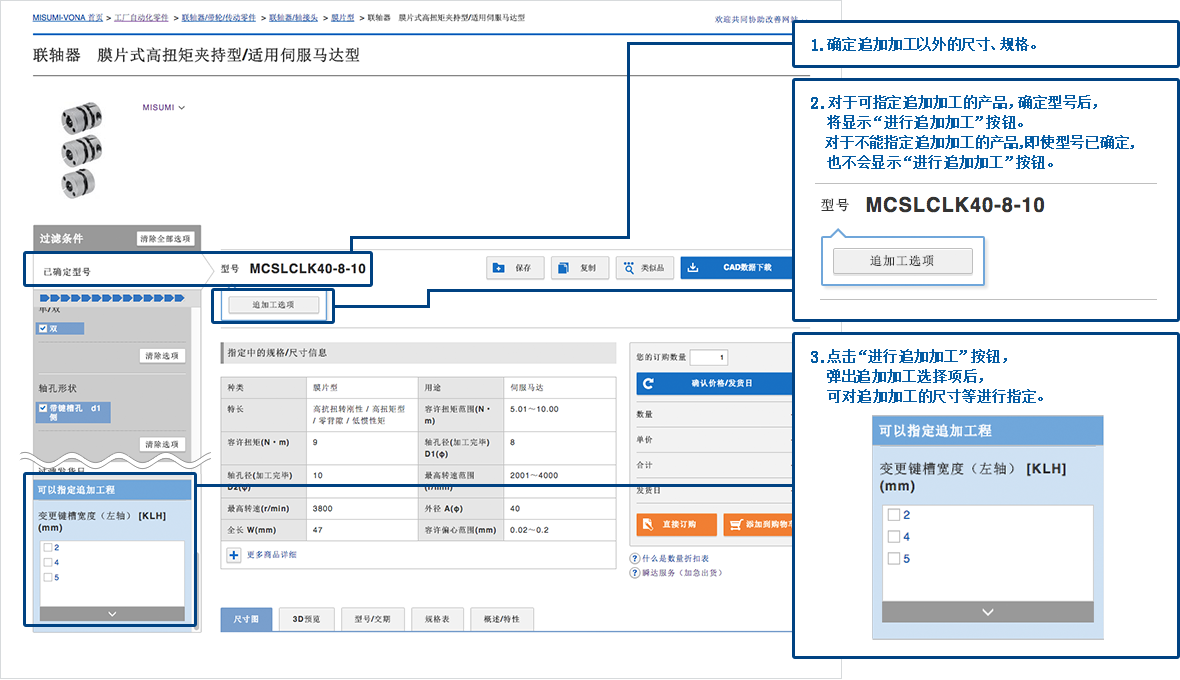Open the 联轴器/带轮/传动零件 breadcrumb link

click(x=219, y=17)
